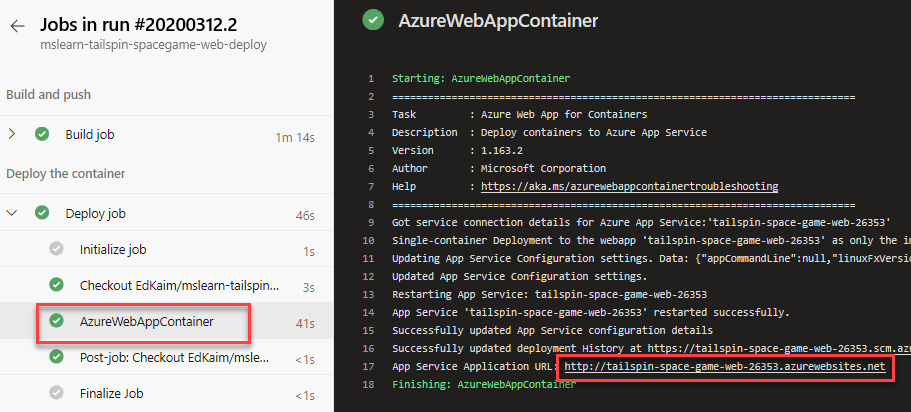Click gray status icon beside Finalize Job
Viewport: 911px width, 412px height.
pos(56,393)
